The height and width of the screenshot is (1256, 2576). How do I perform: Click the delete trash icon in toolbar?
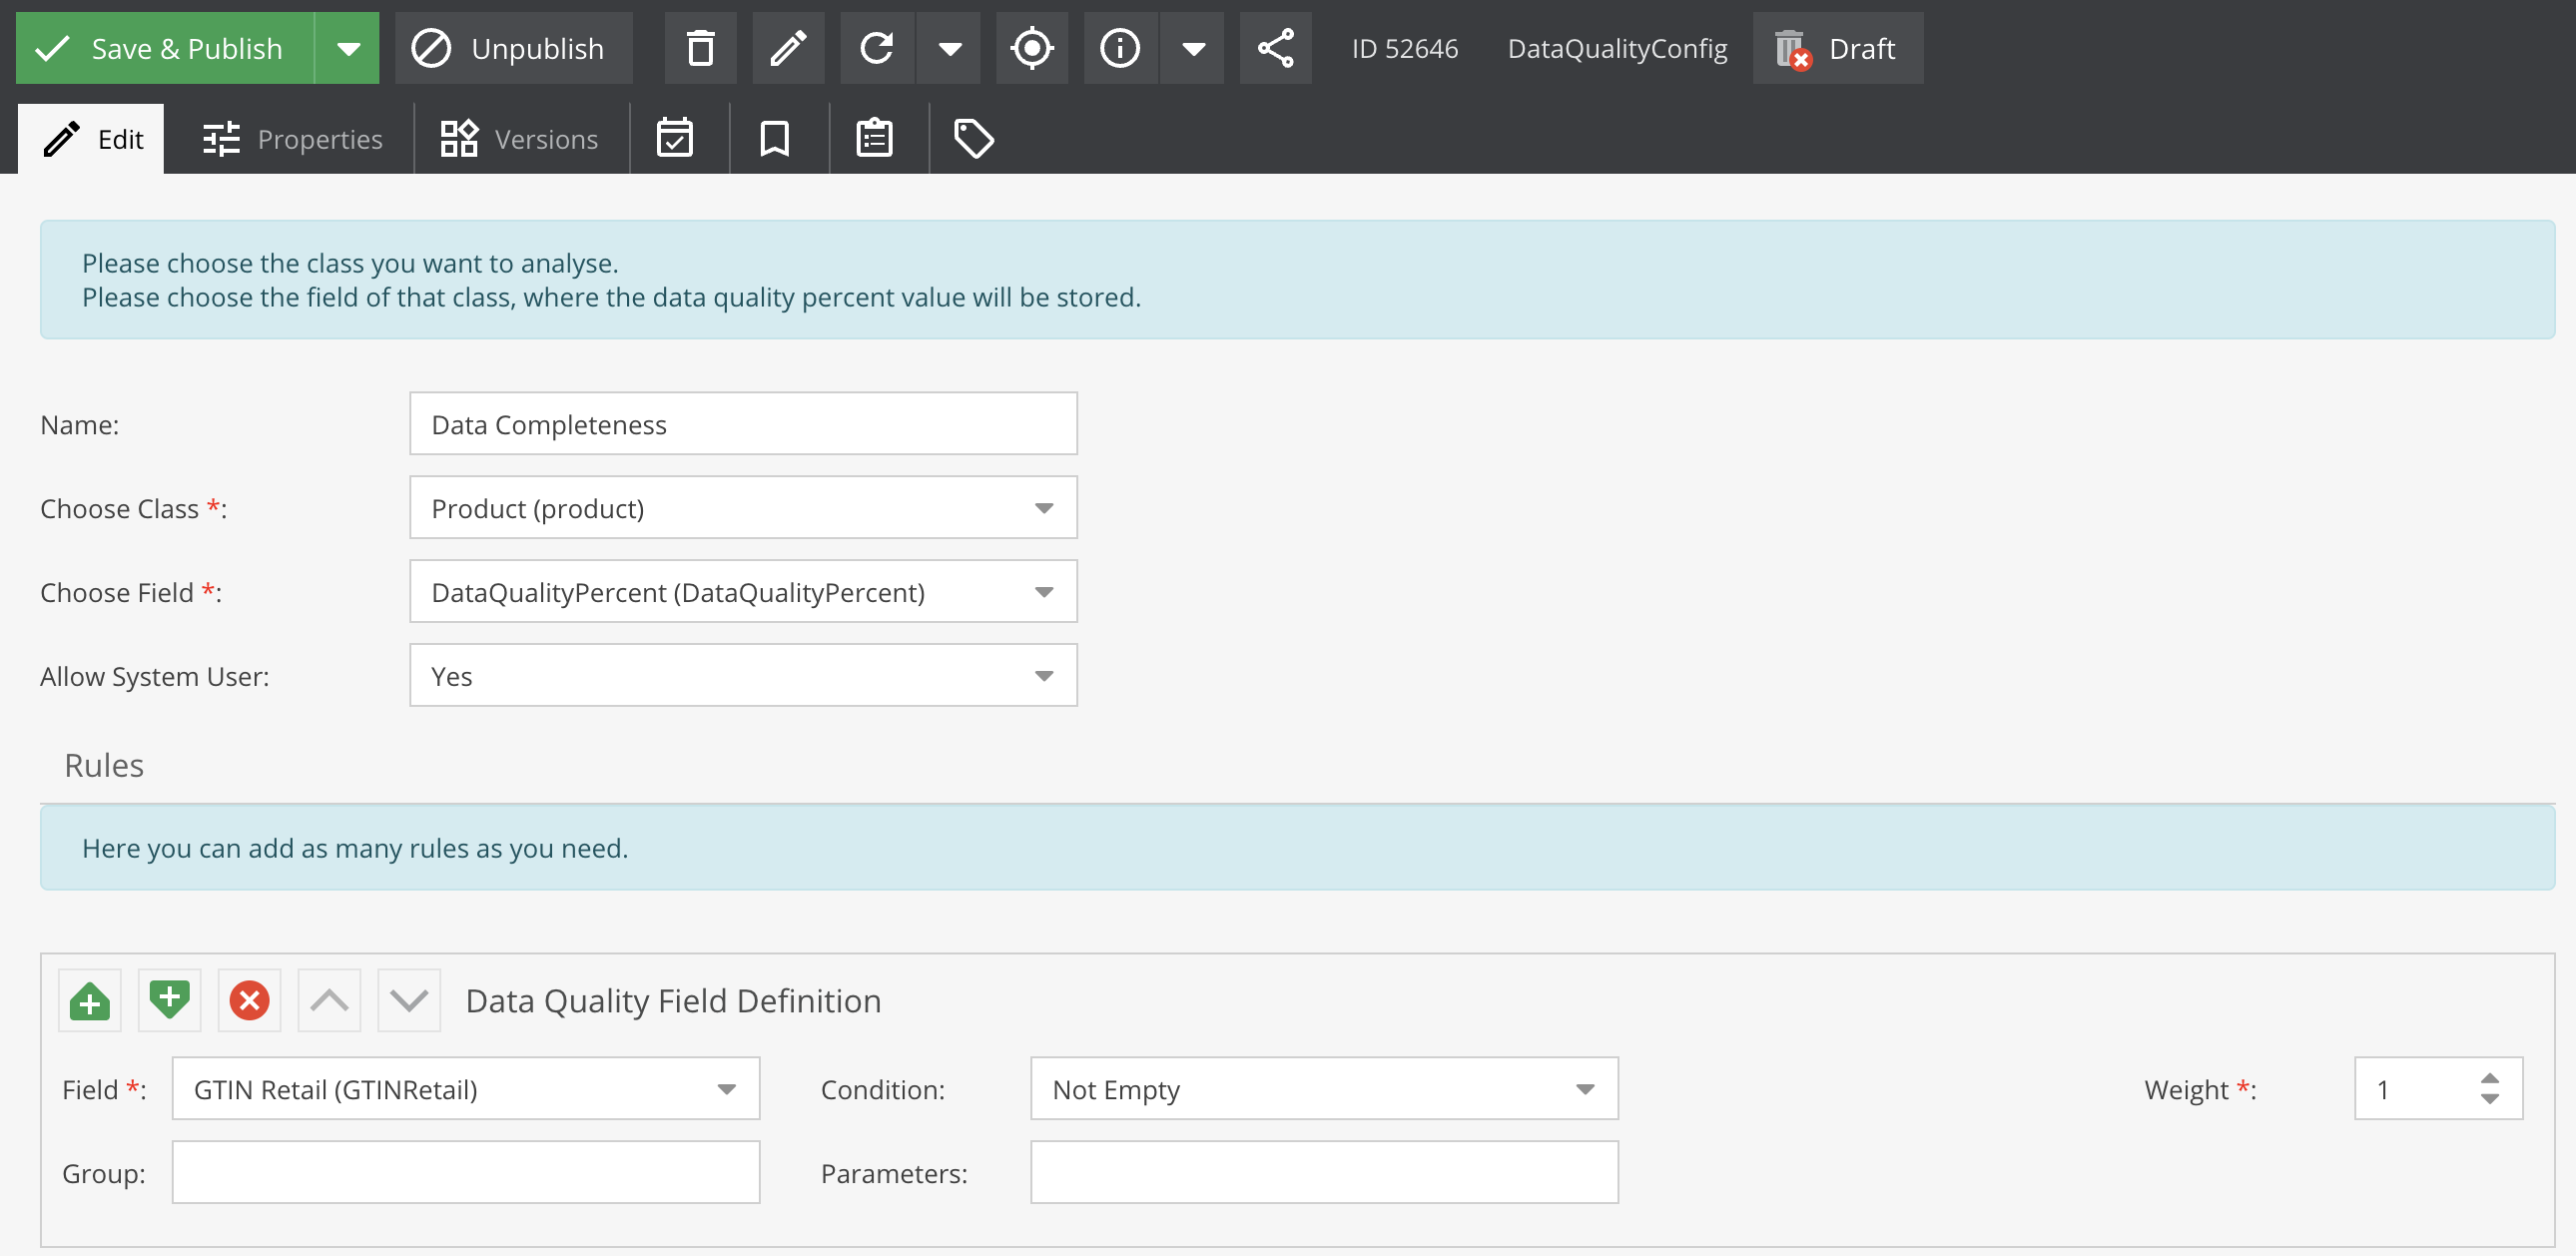(700, 48)
